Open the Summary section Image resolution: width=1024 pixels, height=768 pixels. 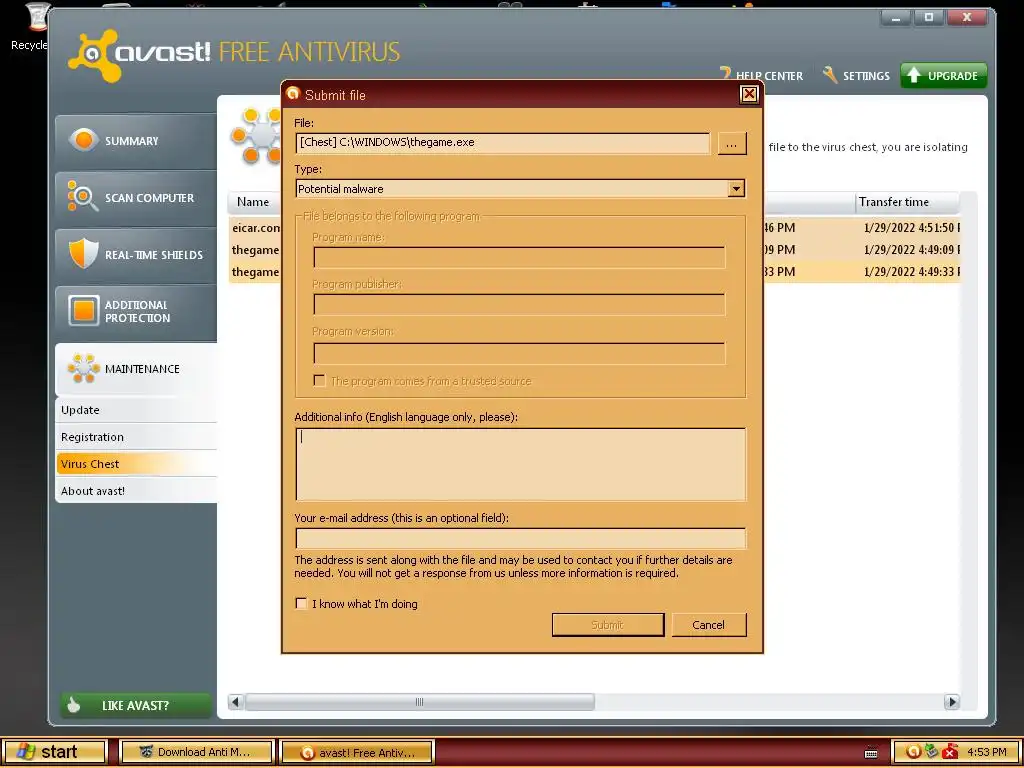(x=136, y=141)
